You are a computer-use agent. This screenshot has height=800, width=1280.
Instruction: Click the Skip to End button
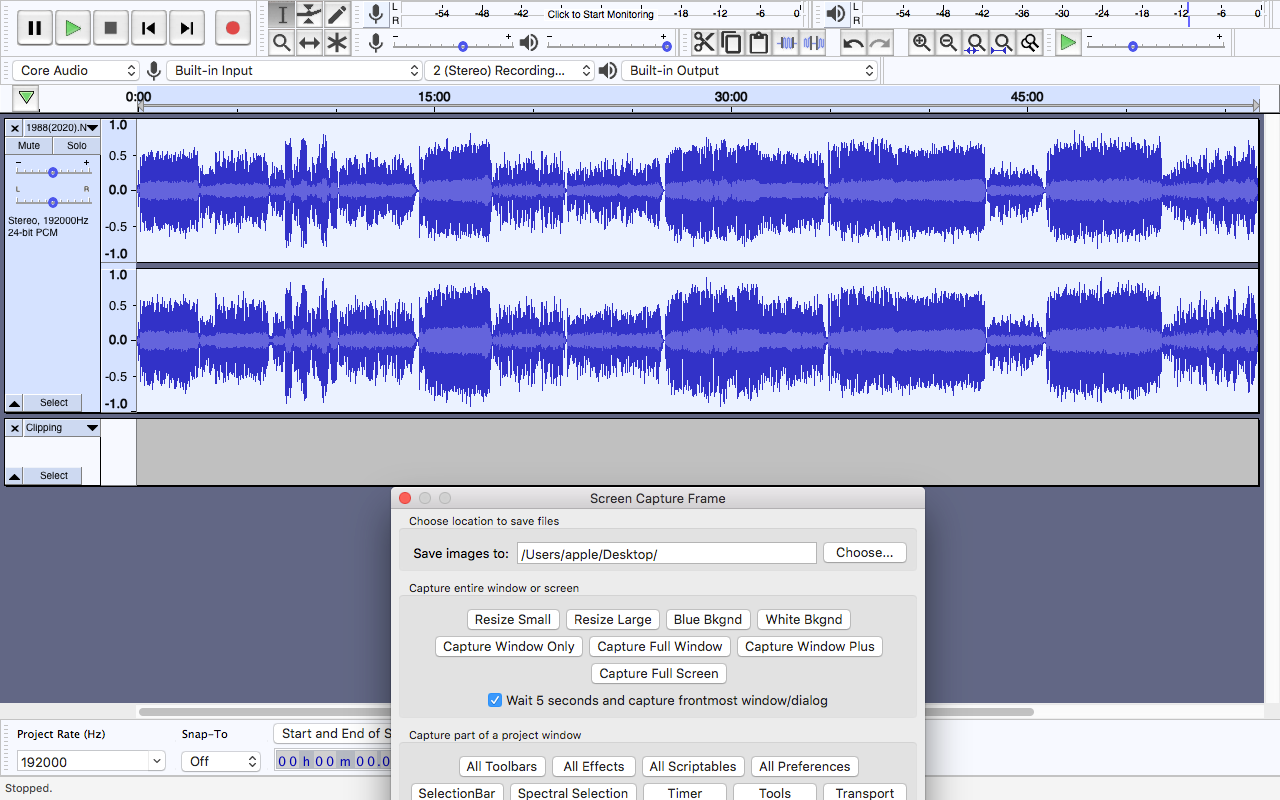[187, 28]
